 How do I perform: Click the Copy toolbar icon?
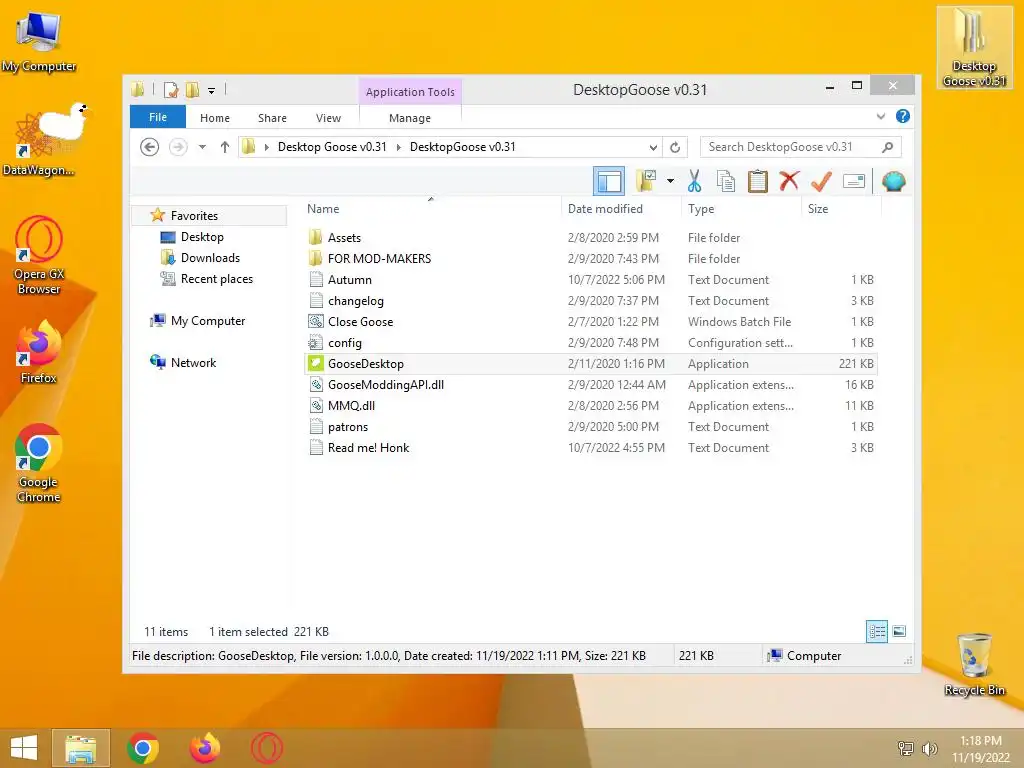726,181
